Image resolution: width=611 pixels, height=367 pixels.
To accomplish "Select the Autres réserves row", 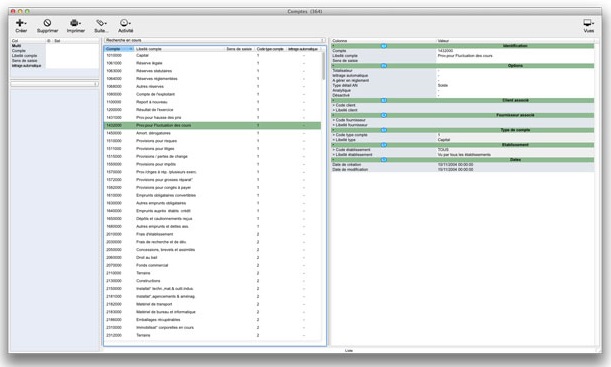I will tap(213, 86).
